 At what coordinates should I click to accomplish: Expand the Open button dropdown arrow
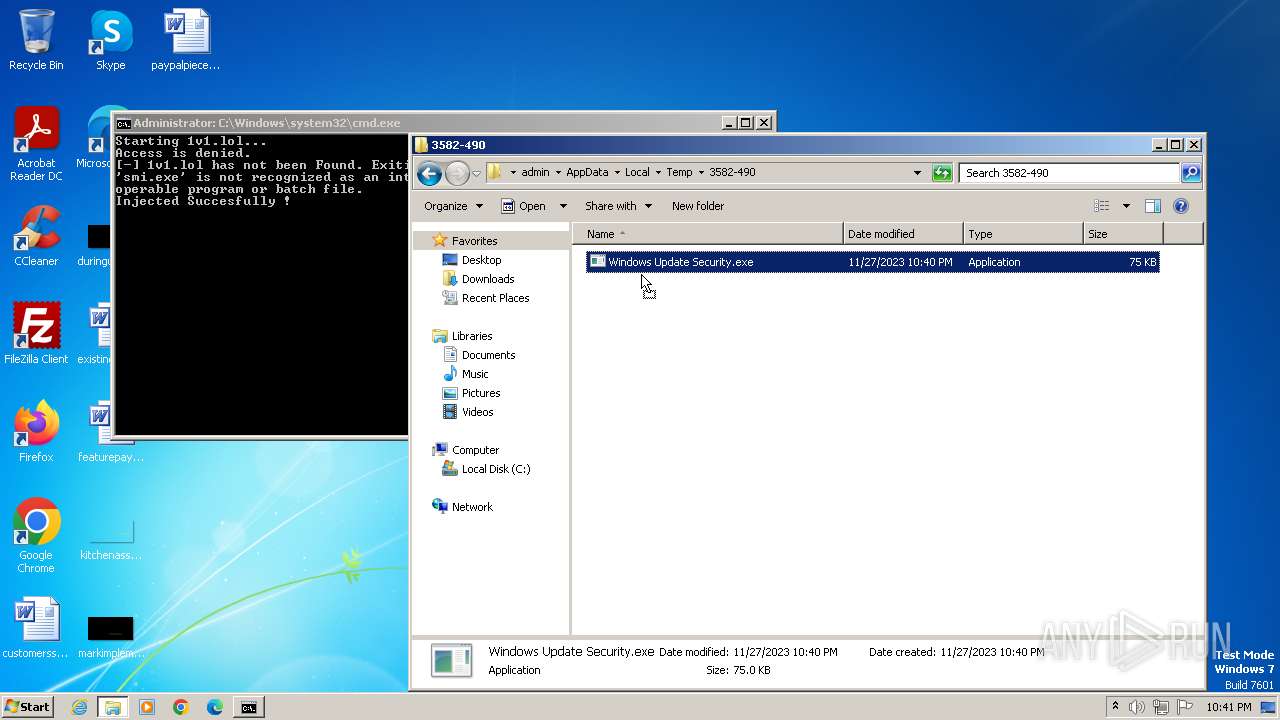(x=562, y=206)
